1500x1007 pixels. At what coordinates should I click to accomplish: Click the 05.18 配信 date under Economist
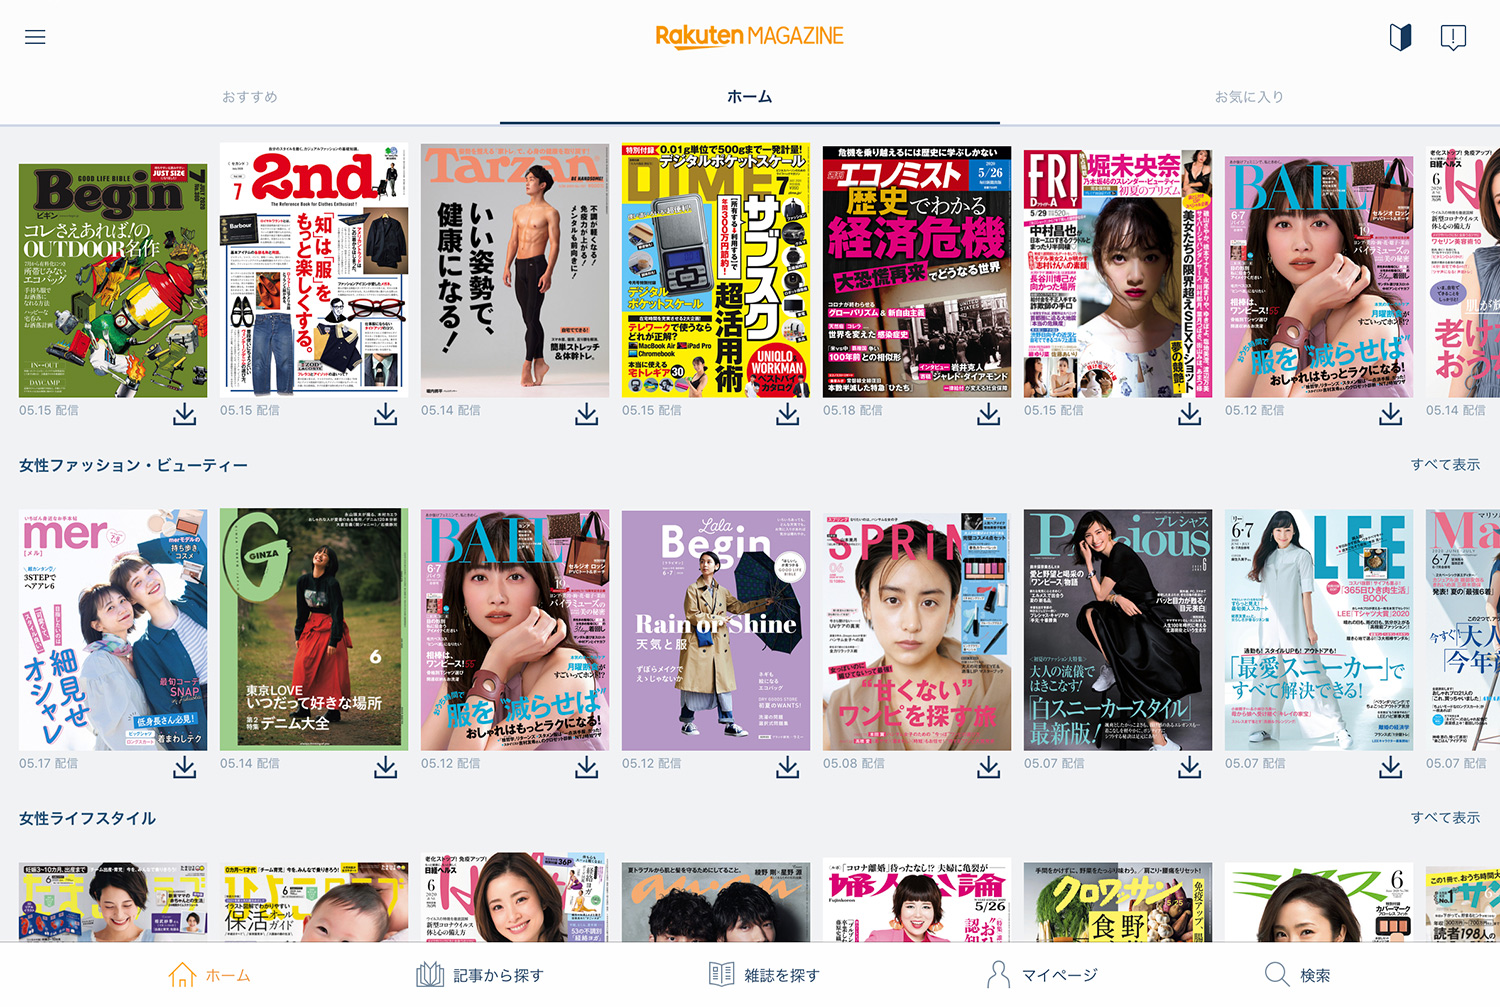point(853,410)
